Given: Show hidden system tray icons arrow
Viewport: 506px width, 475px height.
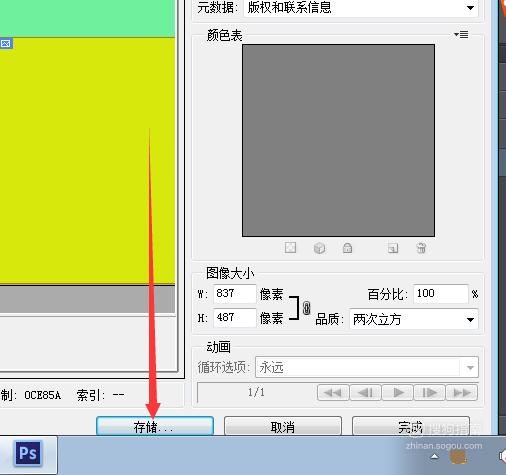Looking at the screenshot, I should (434, 456).
